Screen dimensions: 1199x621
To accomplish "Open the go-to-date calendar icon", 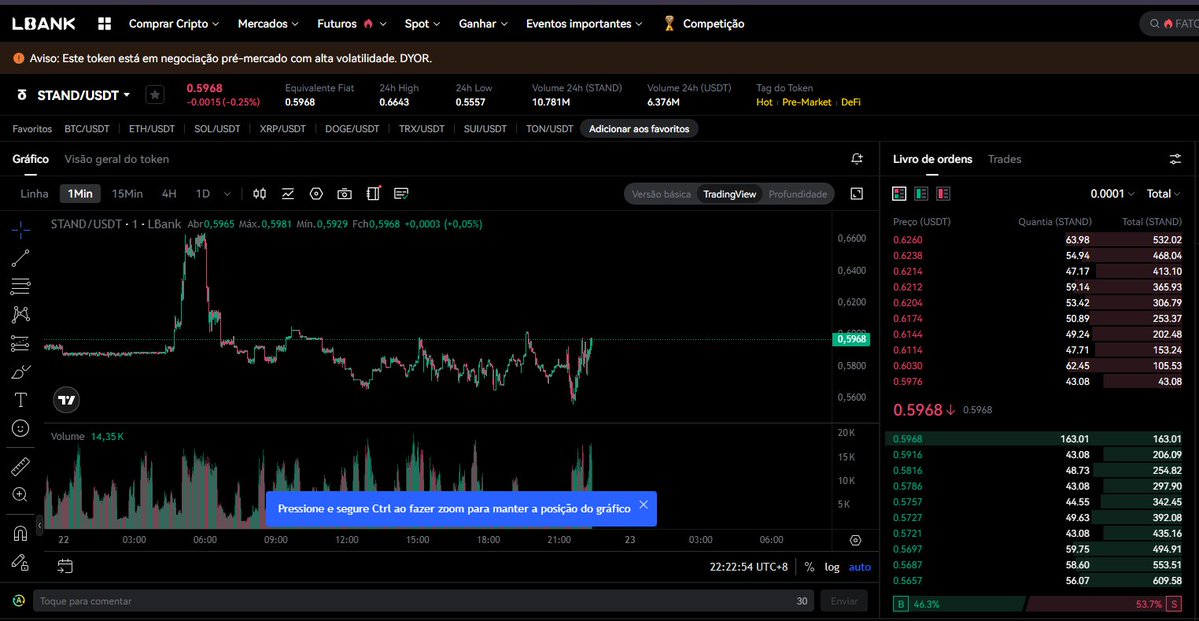I will point(65,567).
